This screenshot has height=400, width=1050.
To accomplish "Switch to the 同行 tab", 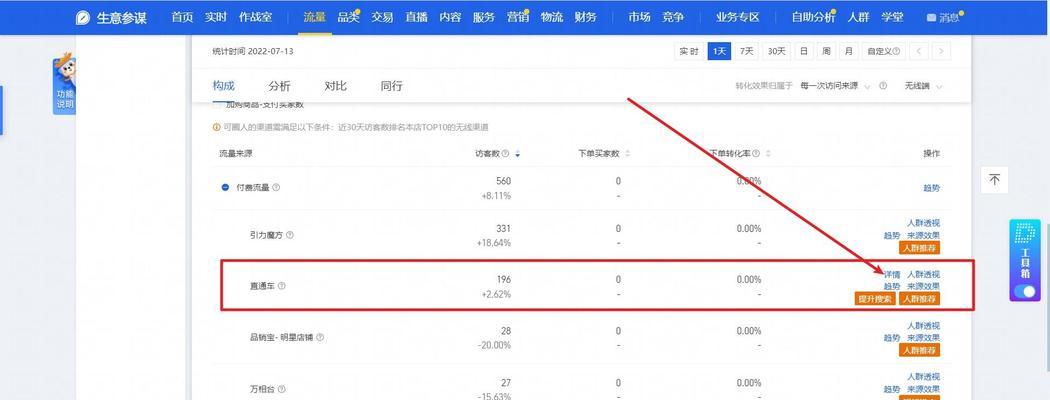I will 391,86.
